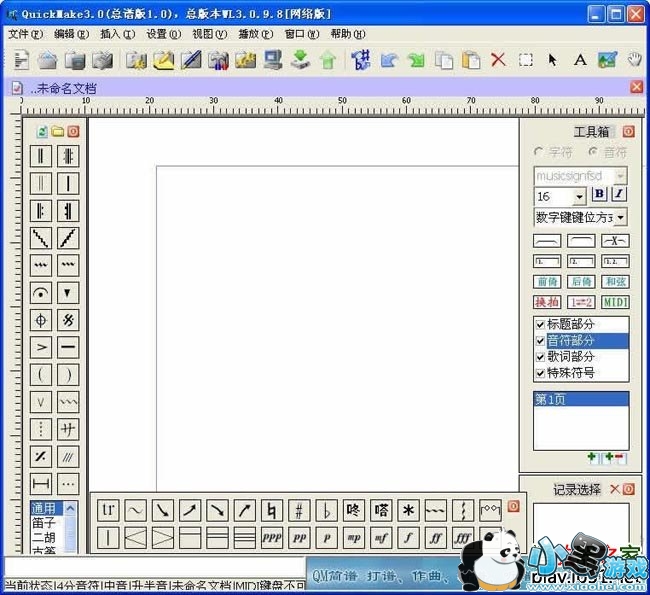Open the 文件 menu
Image resolution: width=650 pixels, height=595 pixels.
25,34
